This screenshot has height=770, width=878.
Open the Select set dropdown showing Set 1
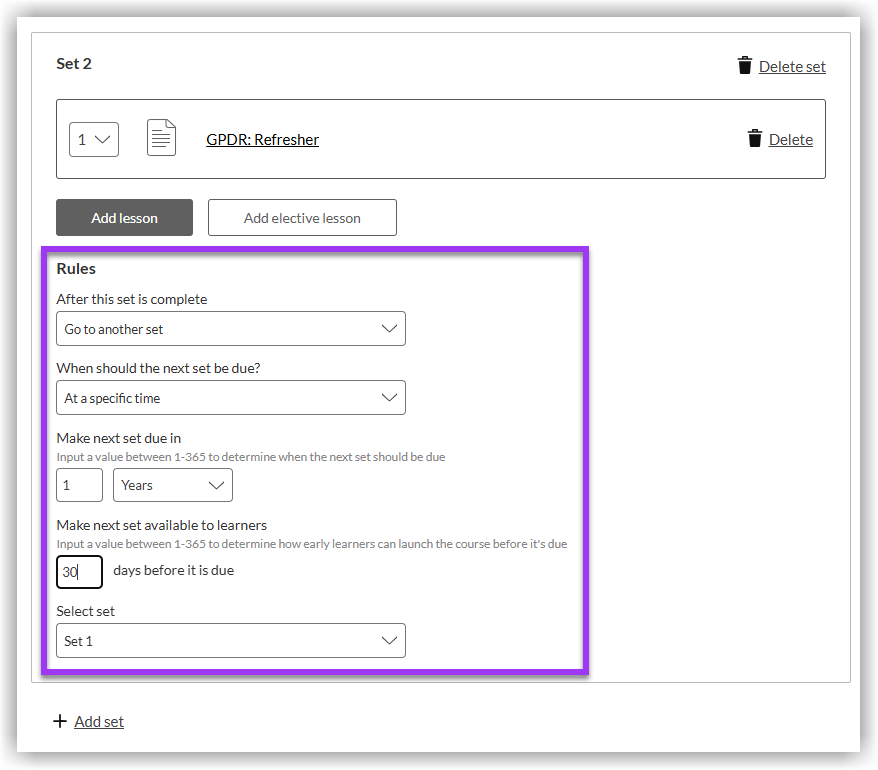click(x=230, y=640)
